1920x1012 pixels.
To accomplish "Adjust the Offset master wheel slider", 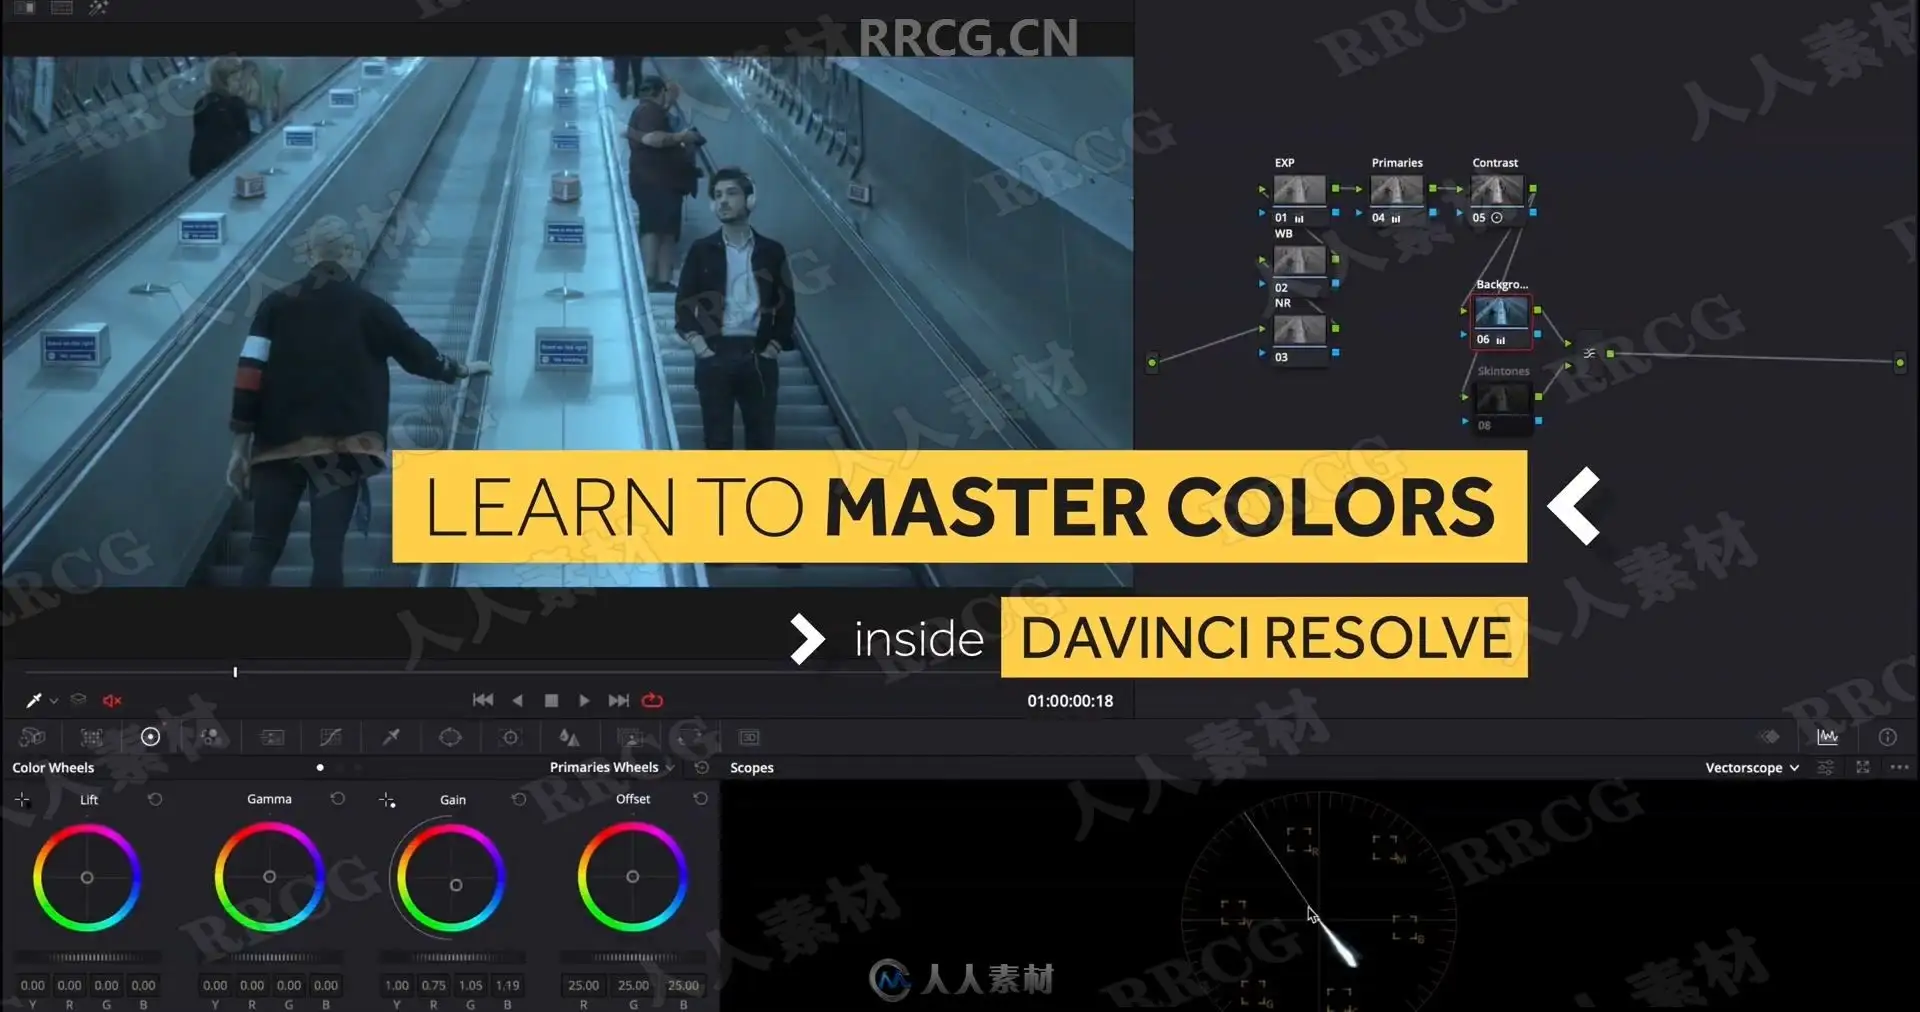I will pos(633,958).
